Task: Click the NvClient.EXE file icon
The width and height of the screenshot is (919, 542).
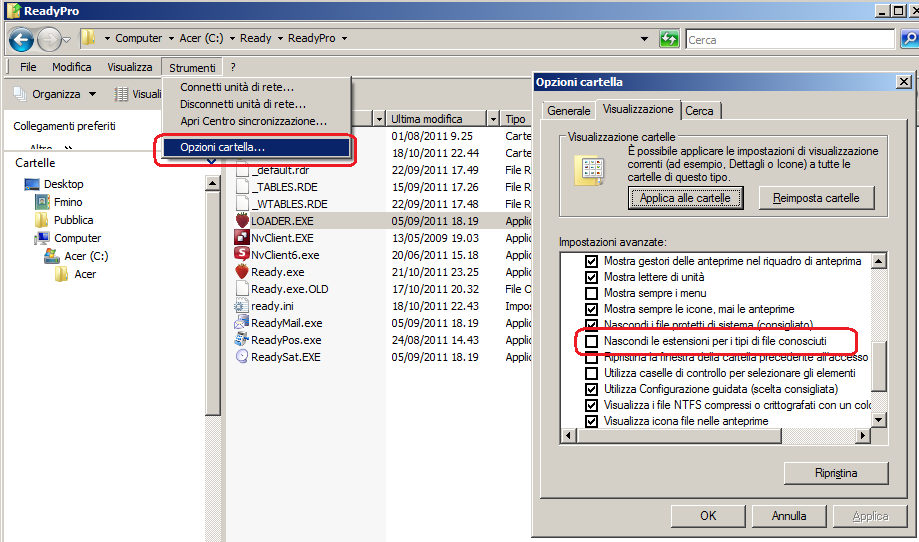Action: point(242,238)
